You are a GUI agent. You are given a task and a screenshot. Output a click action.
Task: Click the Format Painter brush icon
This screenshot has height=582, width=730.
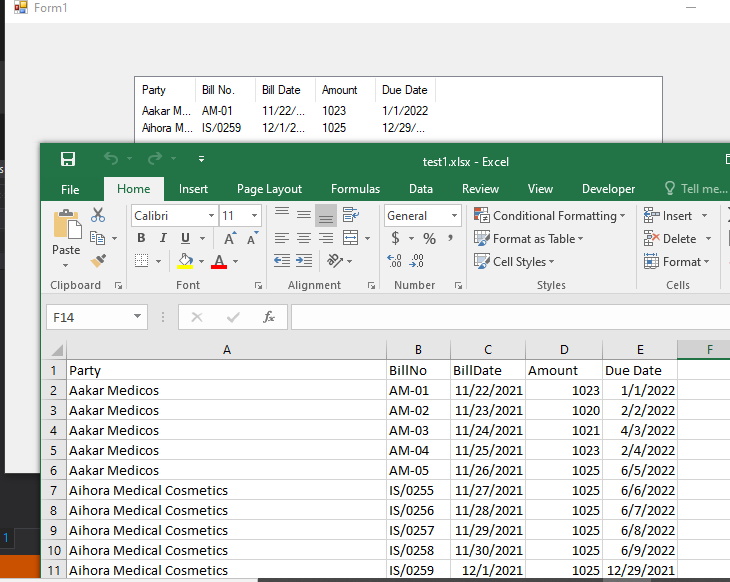tap(98, 260)
